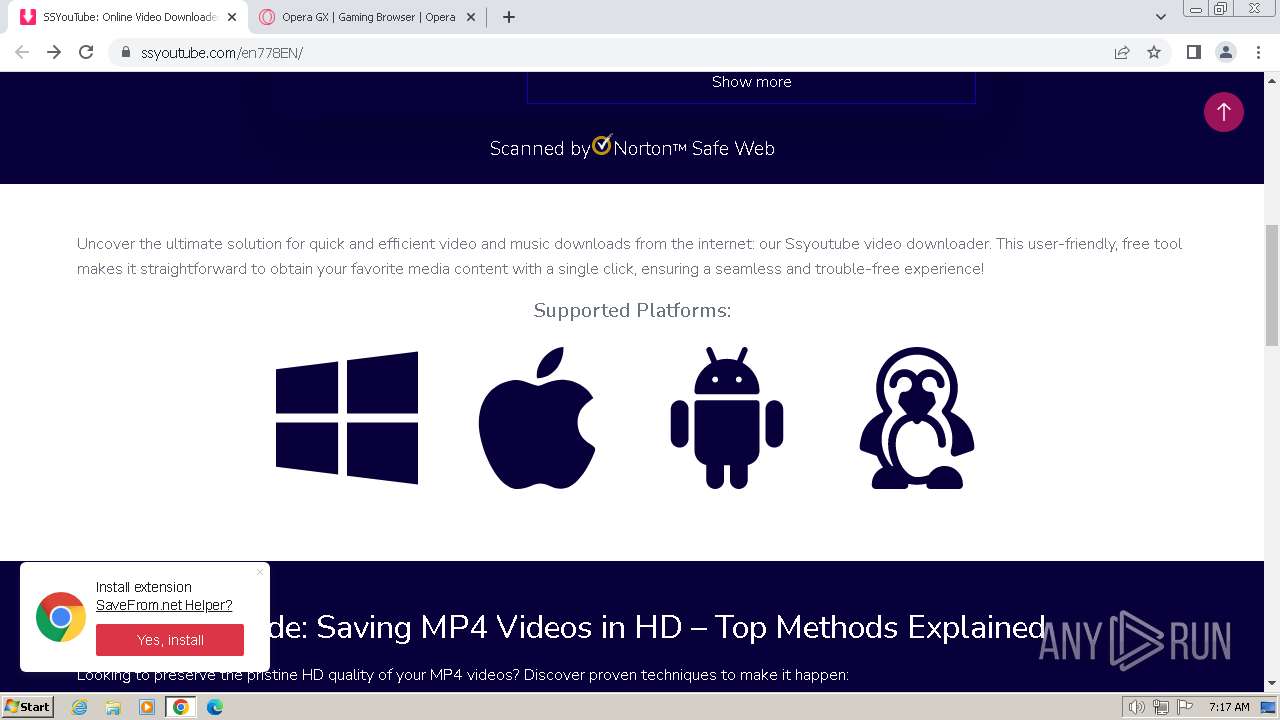This screenshot has width=1280, height=720.
Task: Click the vertical page scrollbar thumb
Action: coord(1272,286)
